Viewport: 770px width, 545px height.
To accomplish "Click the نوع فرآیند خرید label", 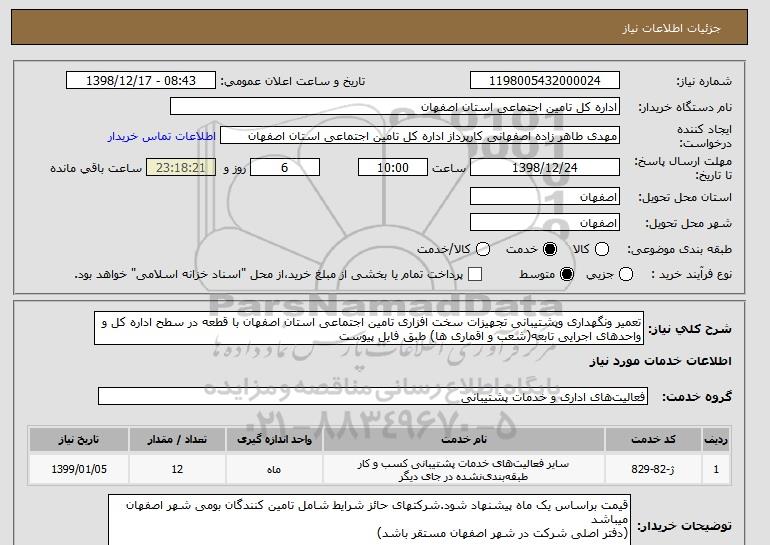I will coord(691,274).
